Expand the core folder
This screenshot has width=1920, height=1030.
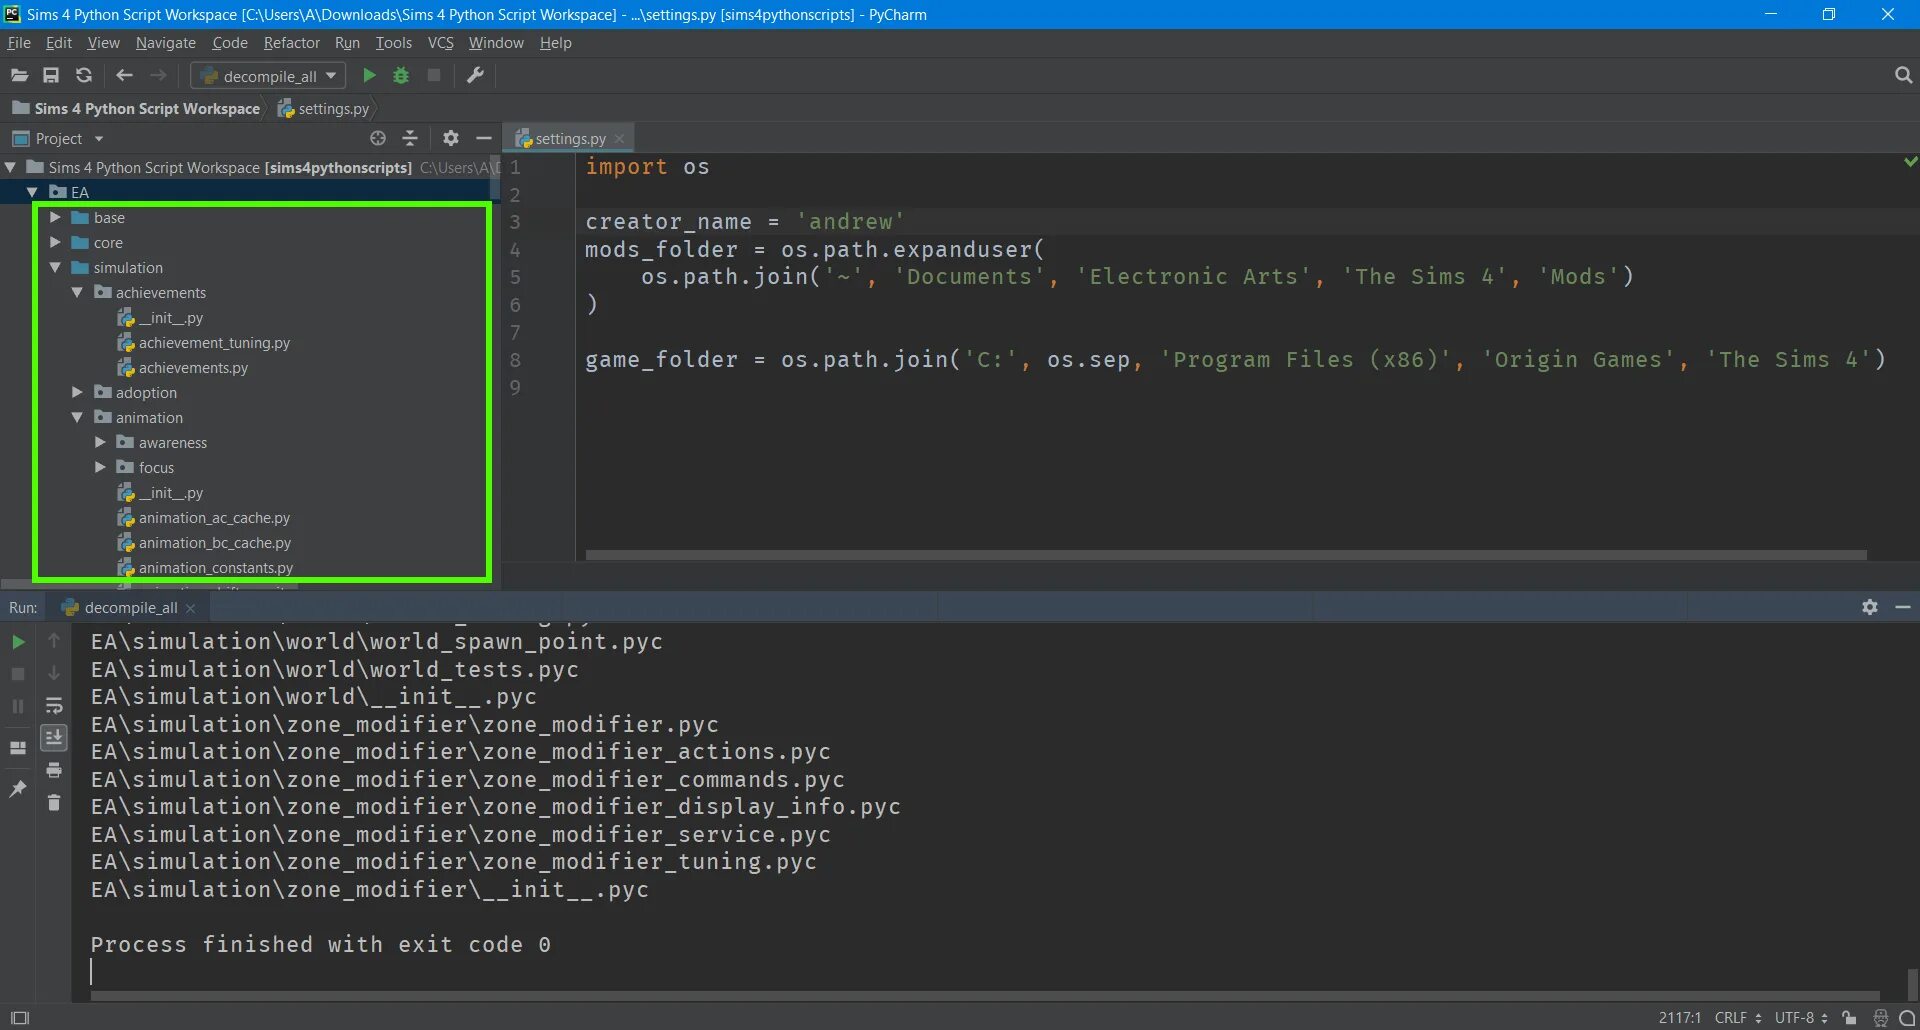(55, 242)
